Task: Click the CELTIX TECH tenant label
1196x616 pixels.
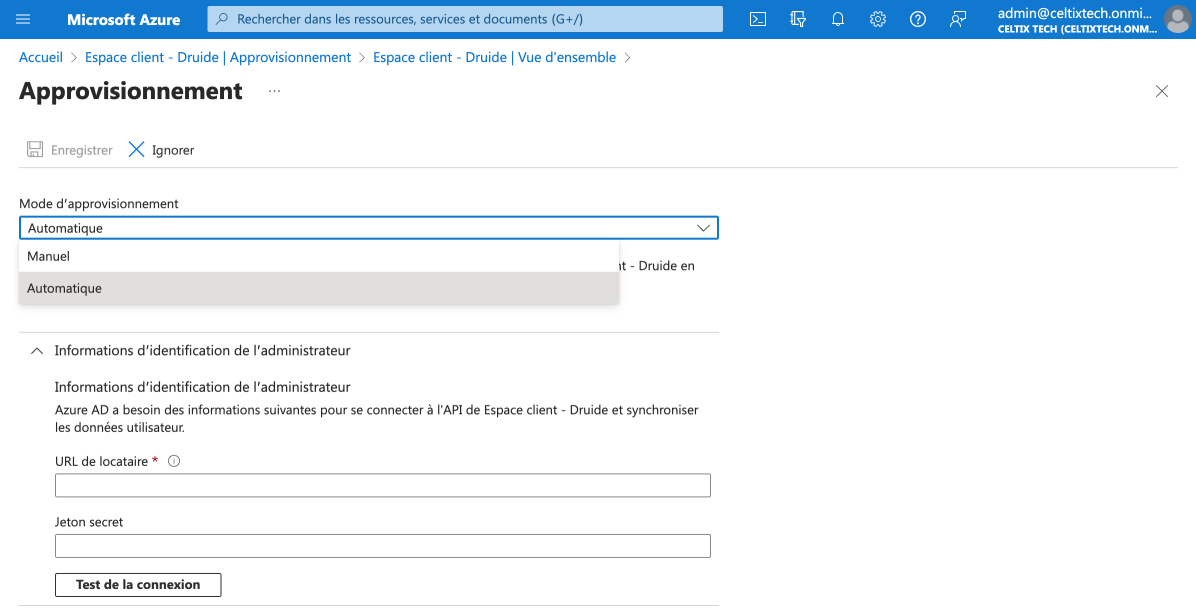Action: coord(1078,29)
